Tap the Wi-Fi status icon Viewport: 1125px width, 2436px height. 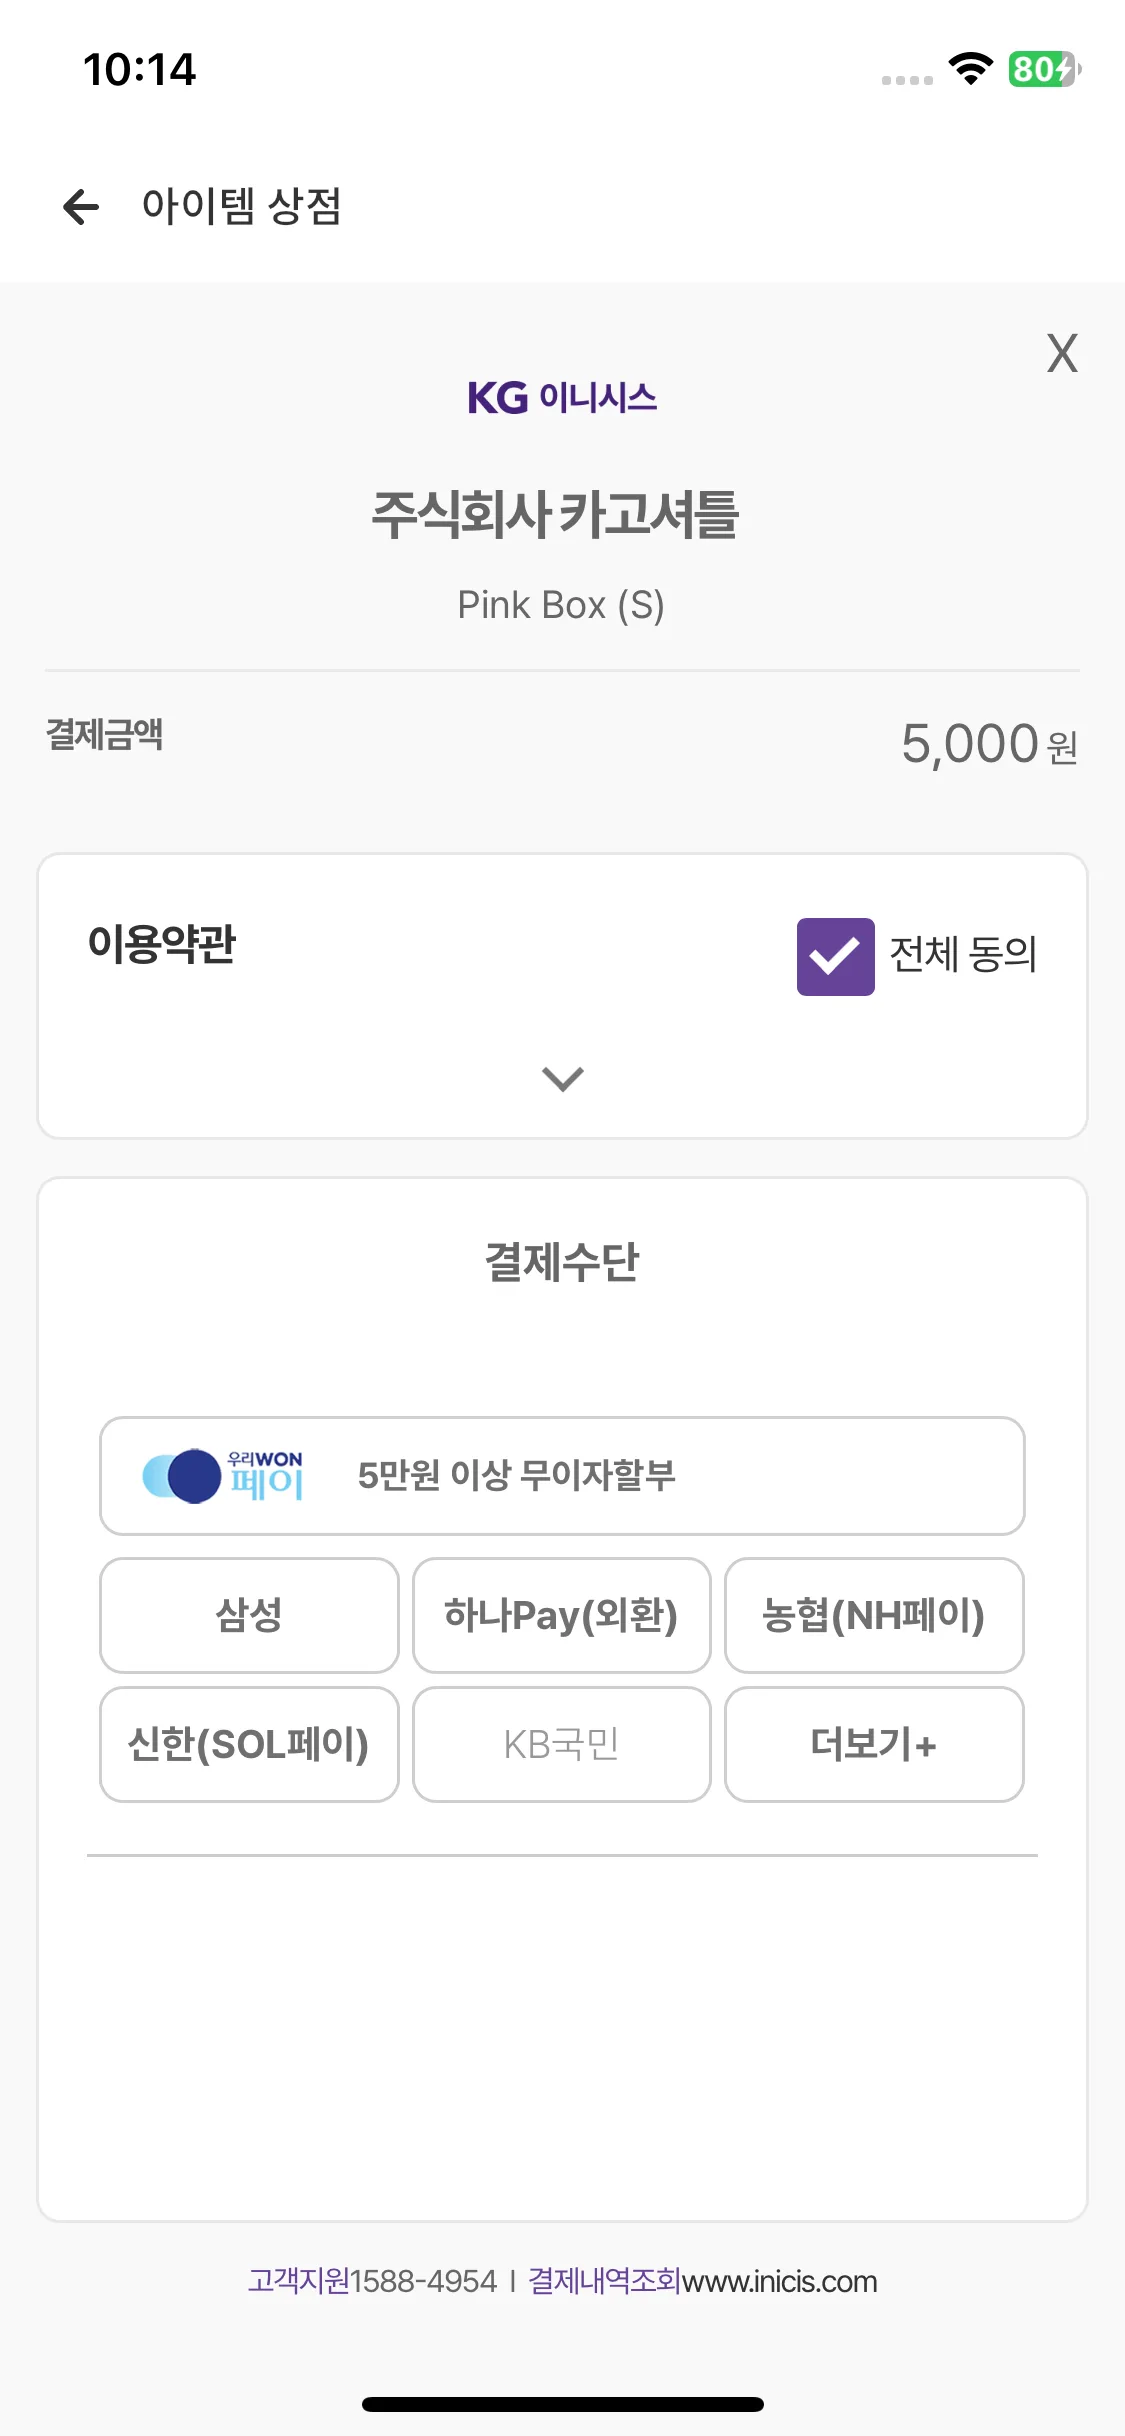970,69
